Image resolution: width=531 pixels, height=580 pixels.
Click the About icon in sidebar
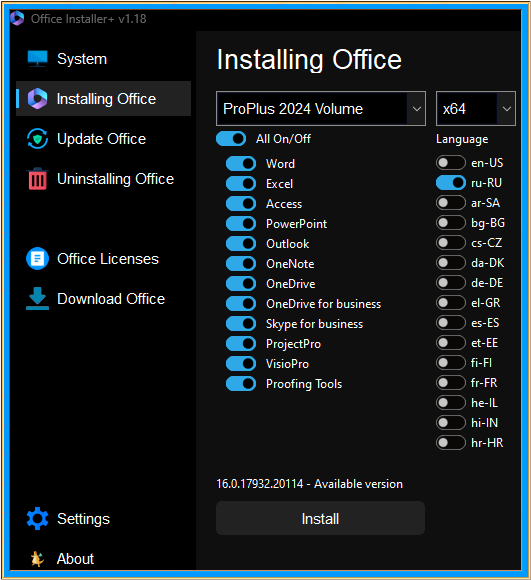(37, 559)
